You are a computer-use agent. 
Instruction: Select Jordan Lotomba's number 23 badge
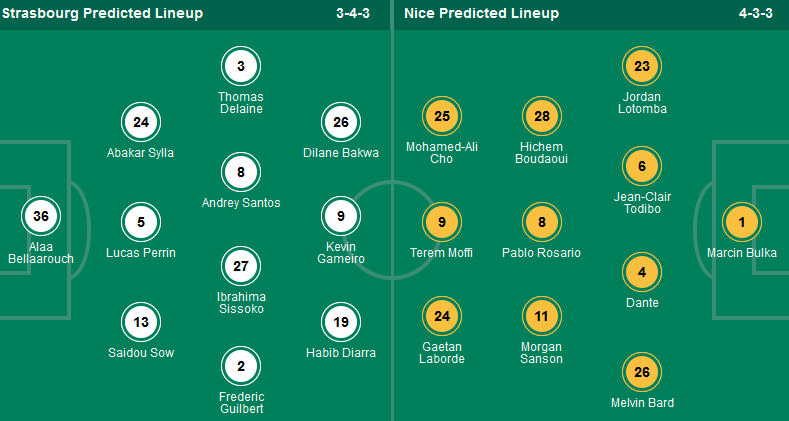[642, 67]
